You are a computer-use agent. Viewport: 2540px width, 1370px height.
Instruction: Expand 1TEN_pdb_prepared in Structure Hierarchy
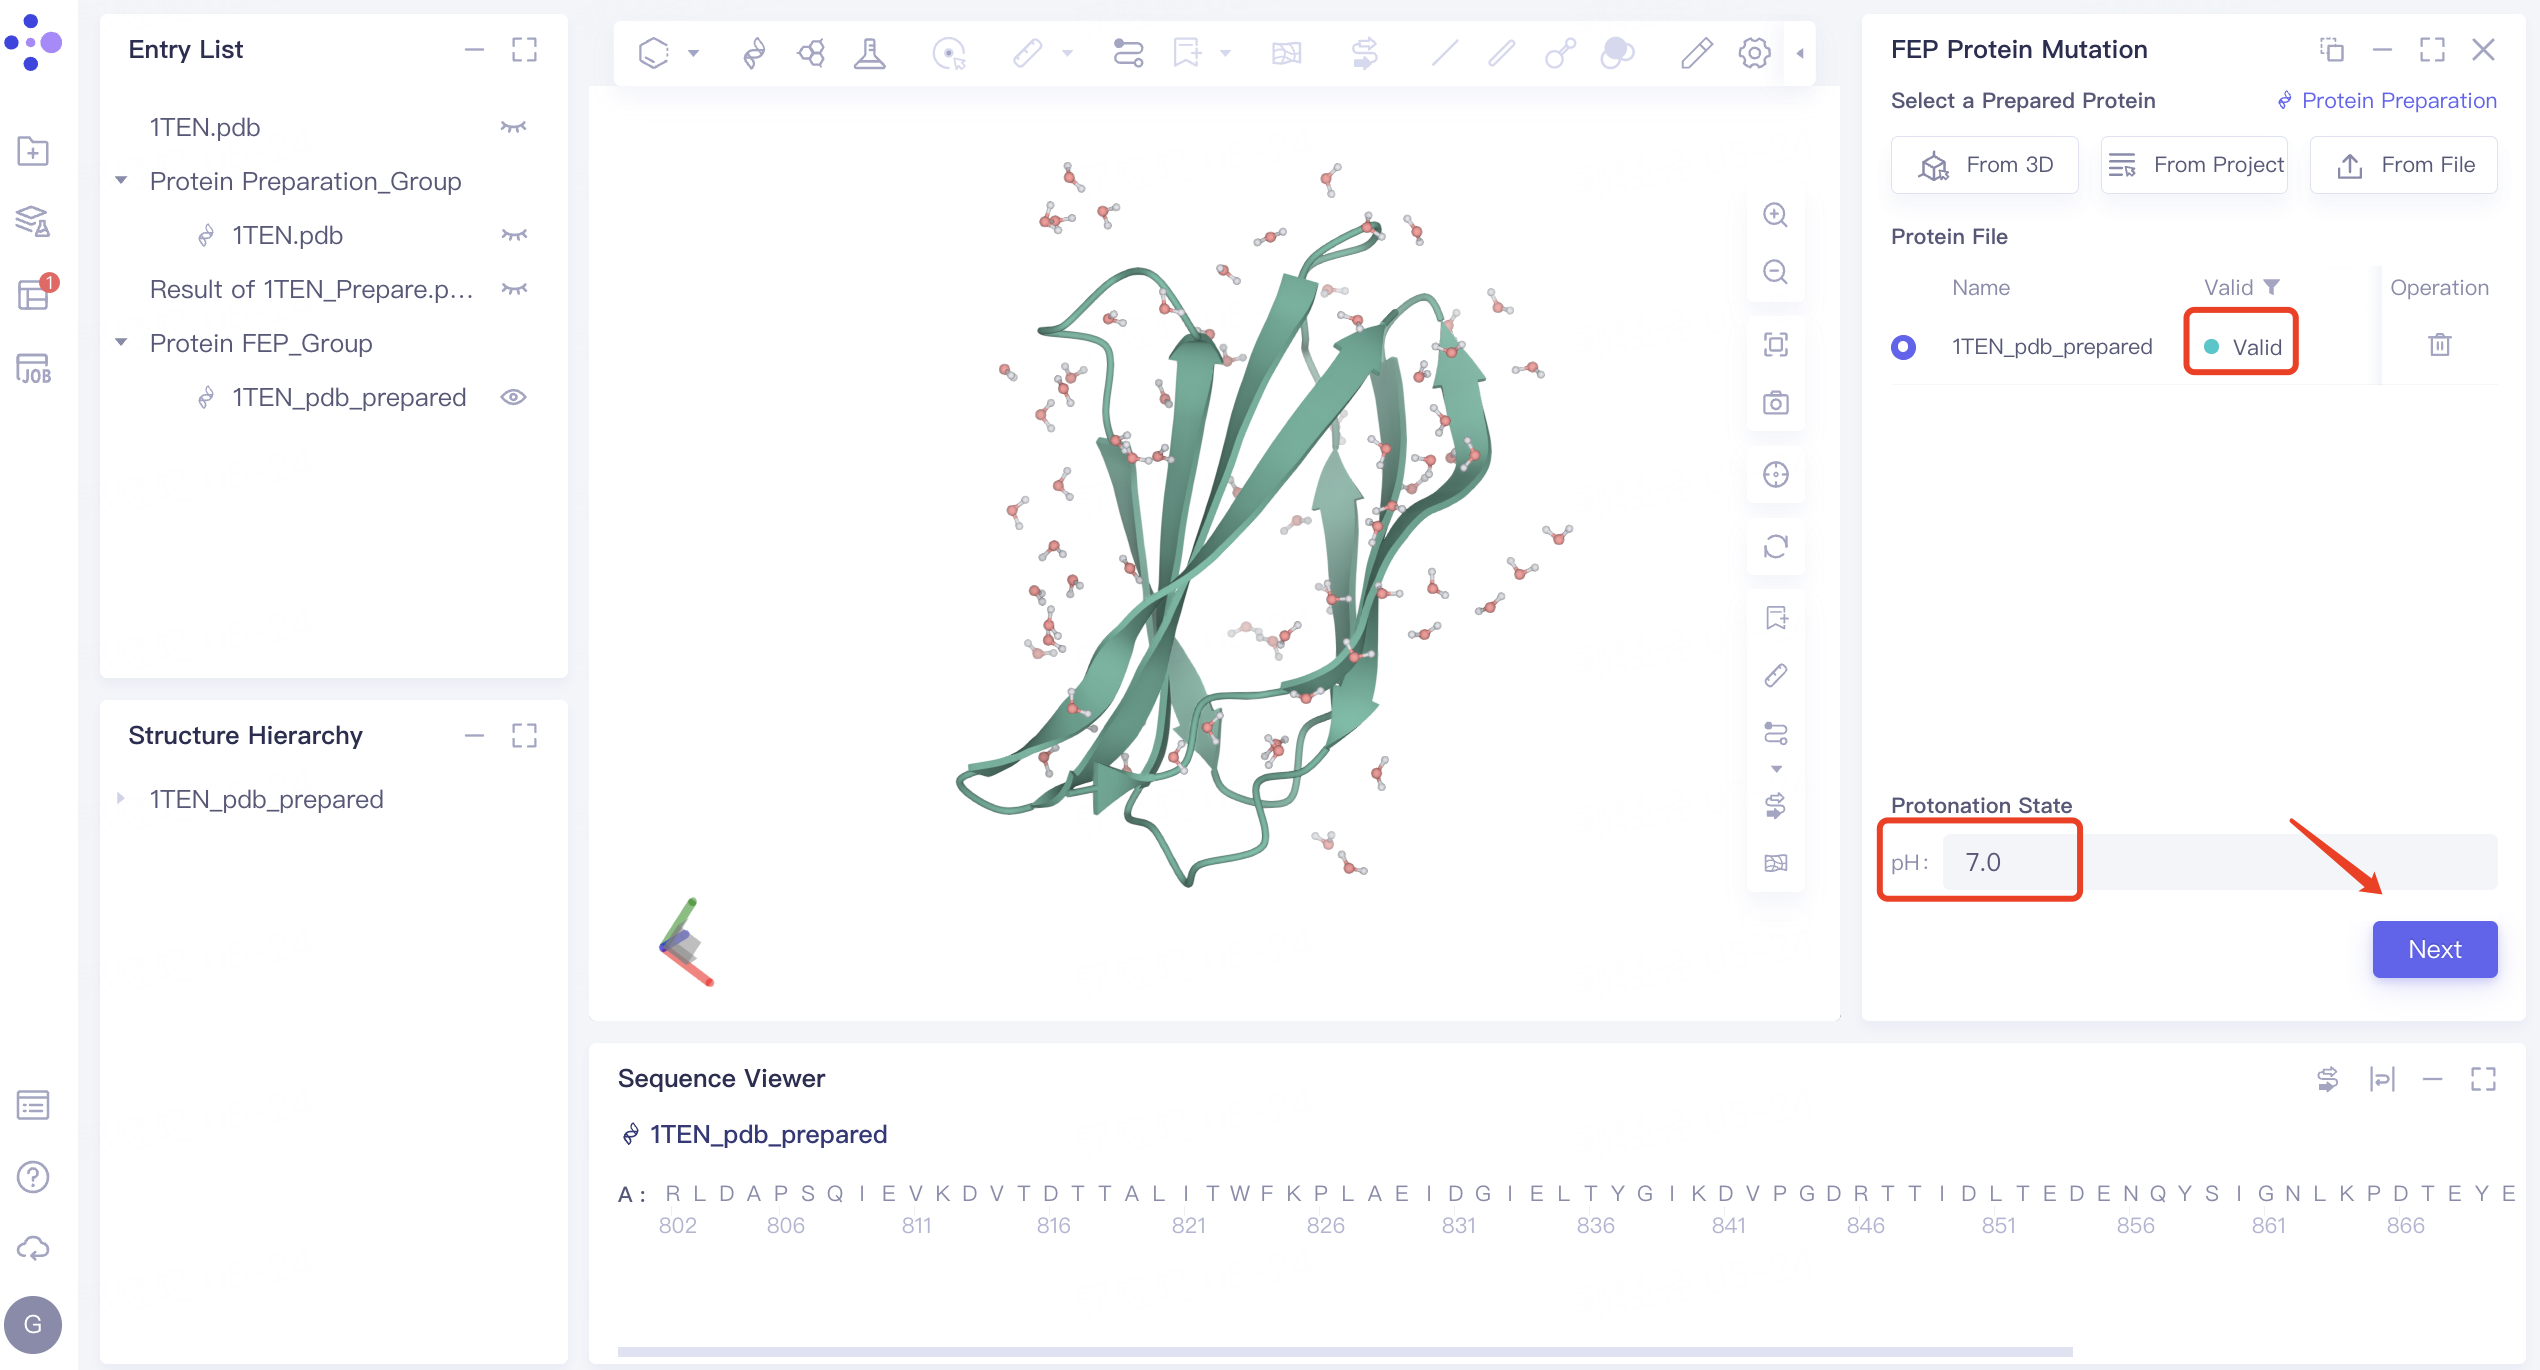[x=122, y=799]
